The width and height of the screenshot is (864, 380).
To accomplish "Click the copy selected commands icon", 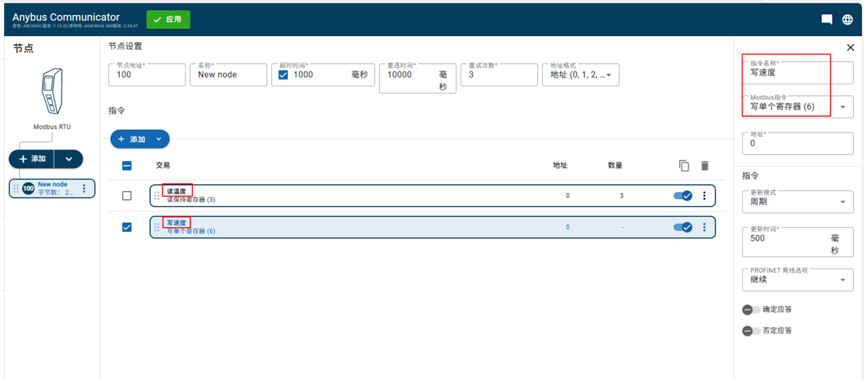I will pos(684,165).
